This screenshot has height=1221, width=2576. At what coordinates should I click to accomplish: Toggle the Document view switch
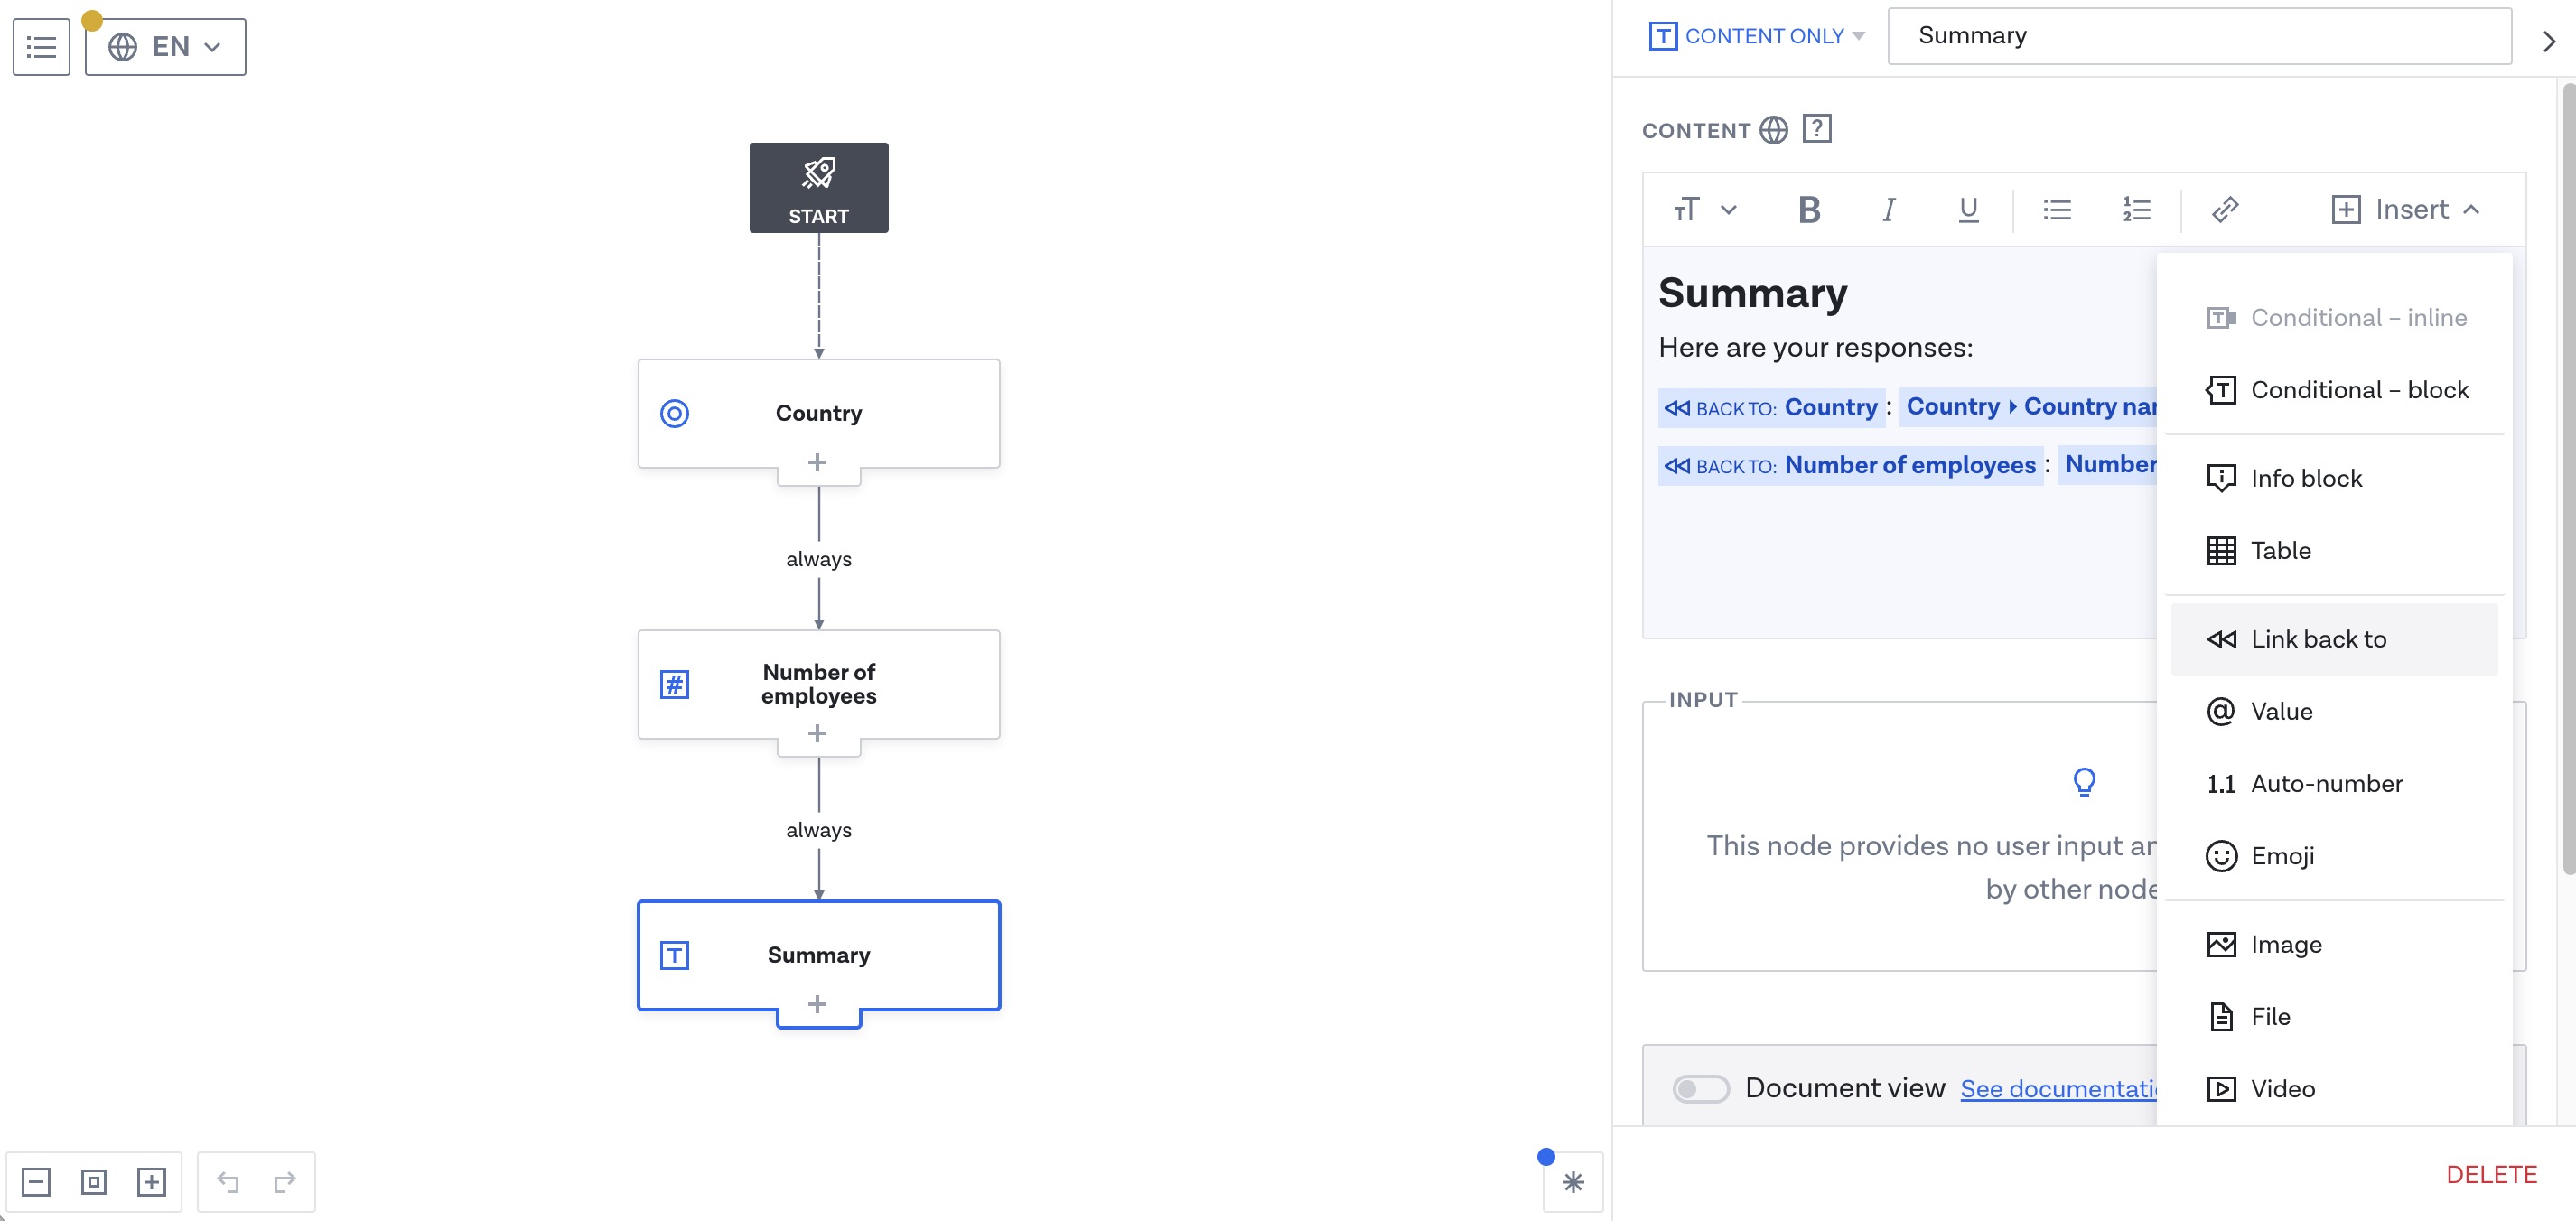(1701, 1086)
